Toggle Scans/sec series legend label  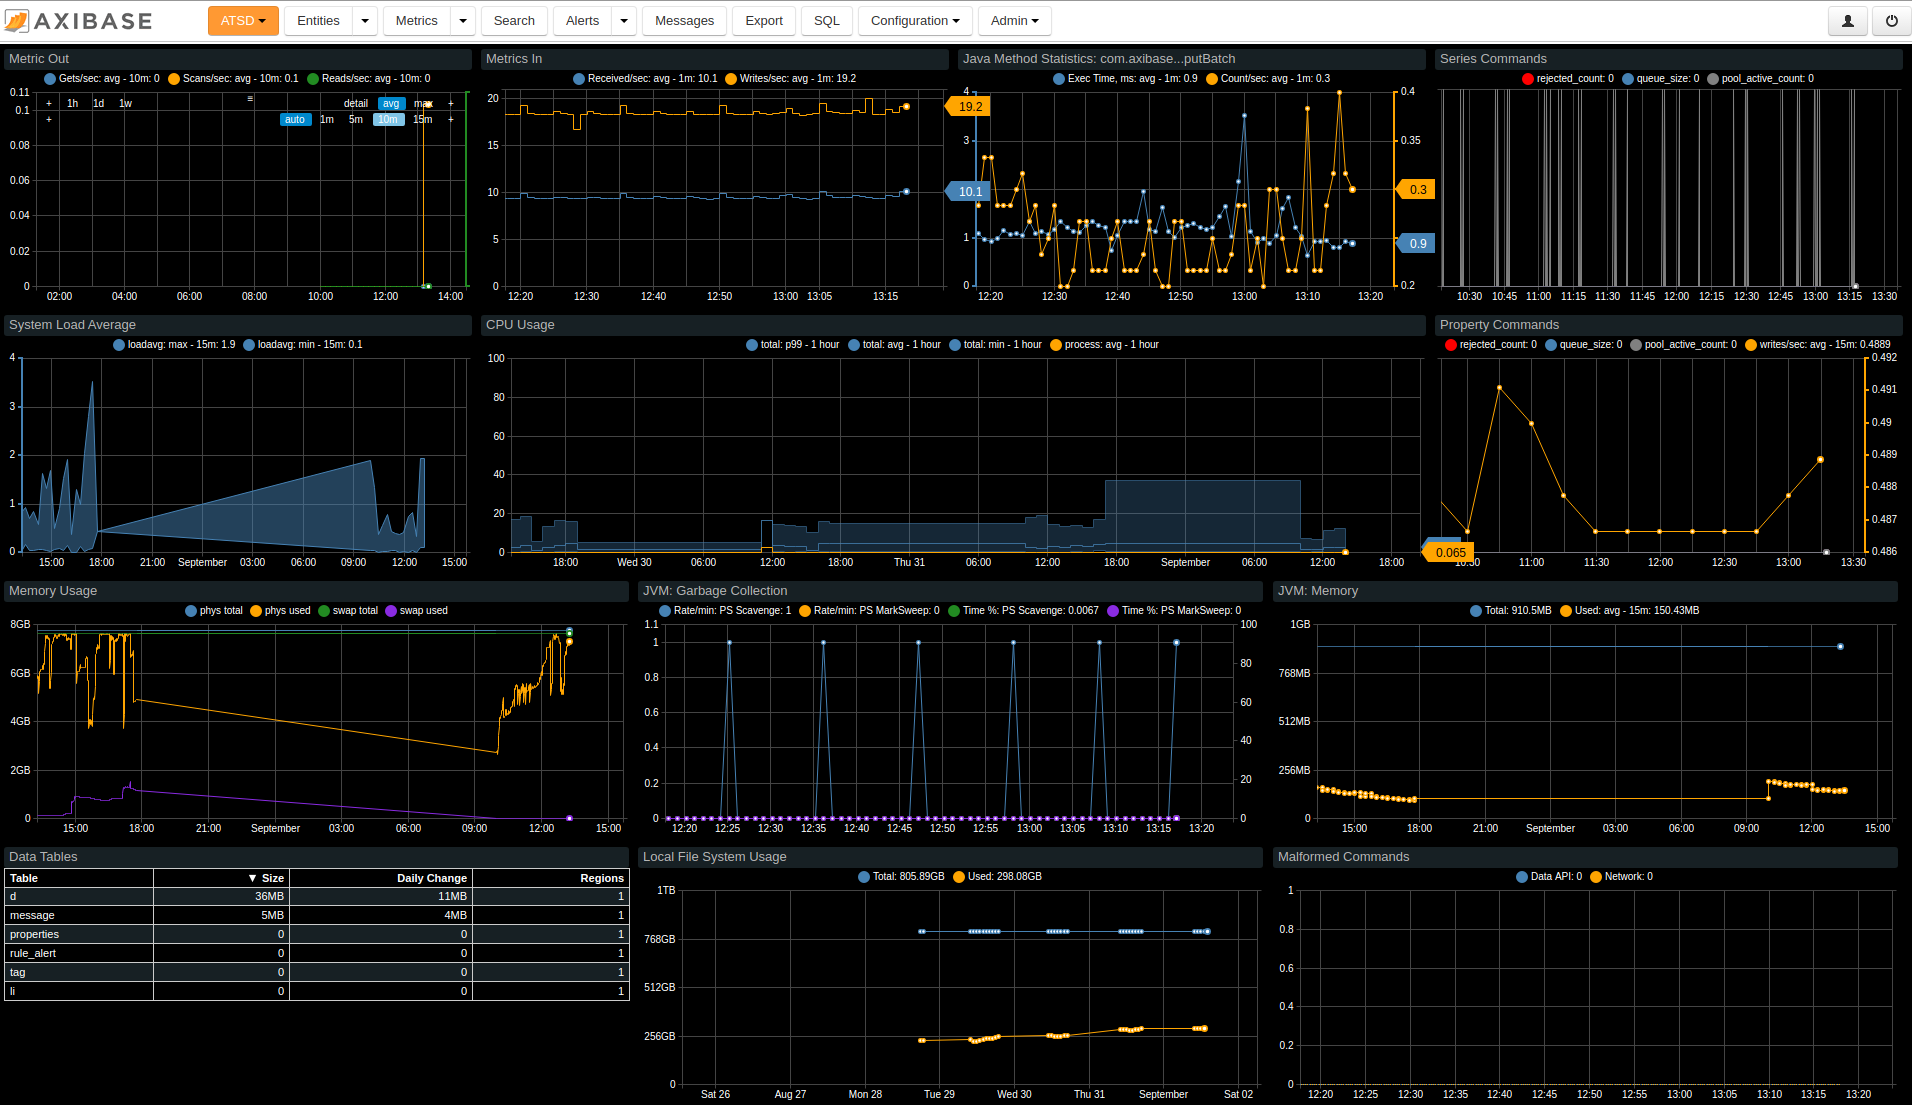coord(240,79)
